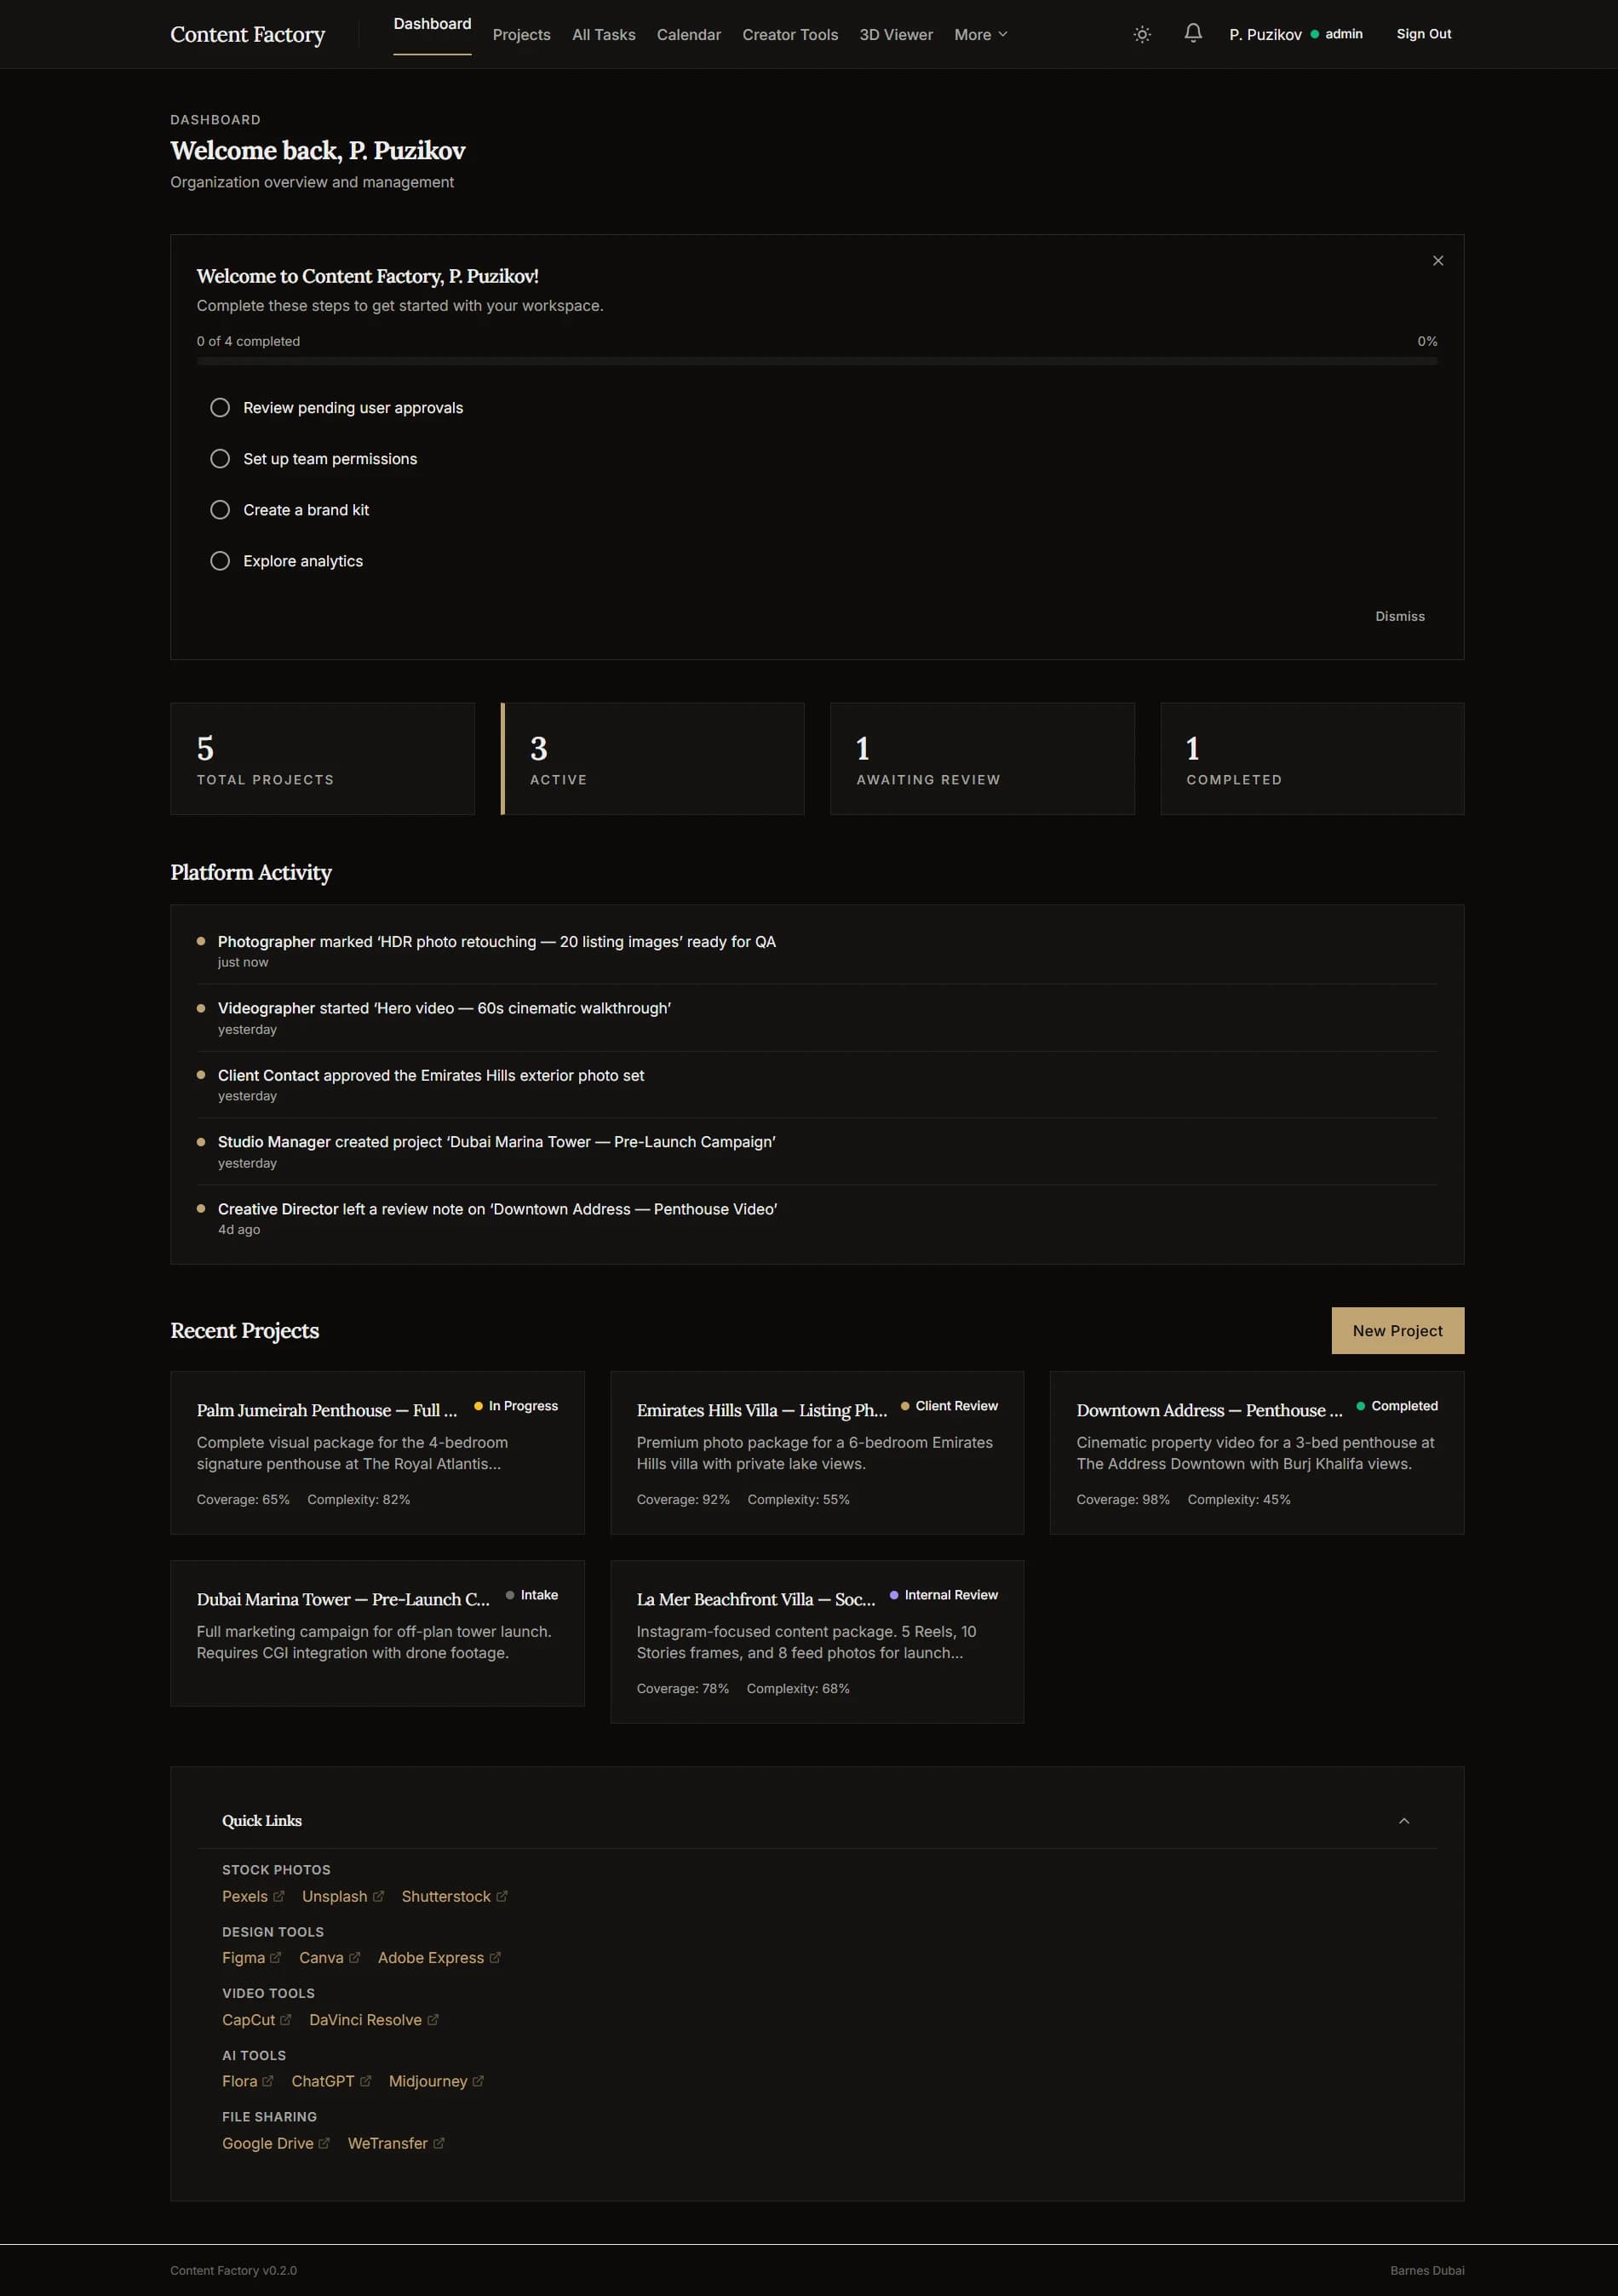The height and width of the screenshot is (2296, 1618).
Task: Check off Set up team permissions step
Action: click(220, 459)
